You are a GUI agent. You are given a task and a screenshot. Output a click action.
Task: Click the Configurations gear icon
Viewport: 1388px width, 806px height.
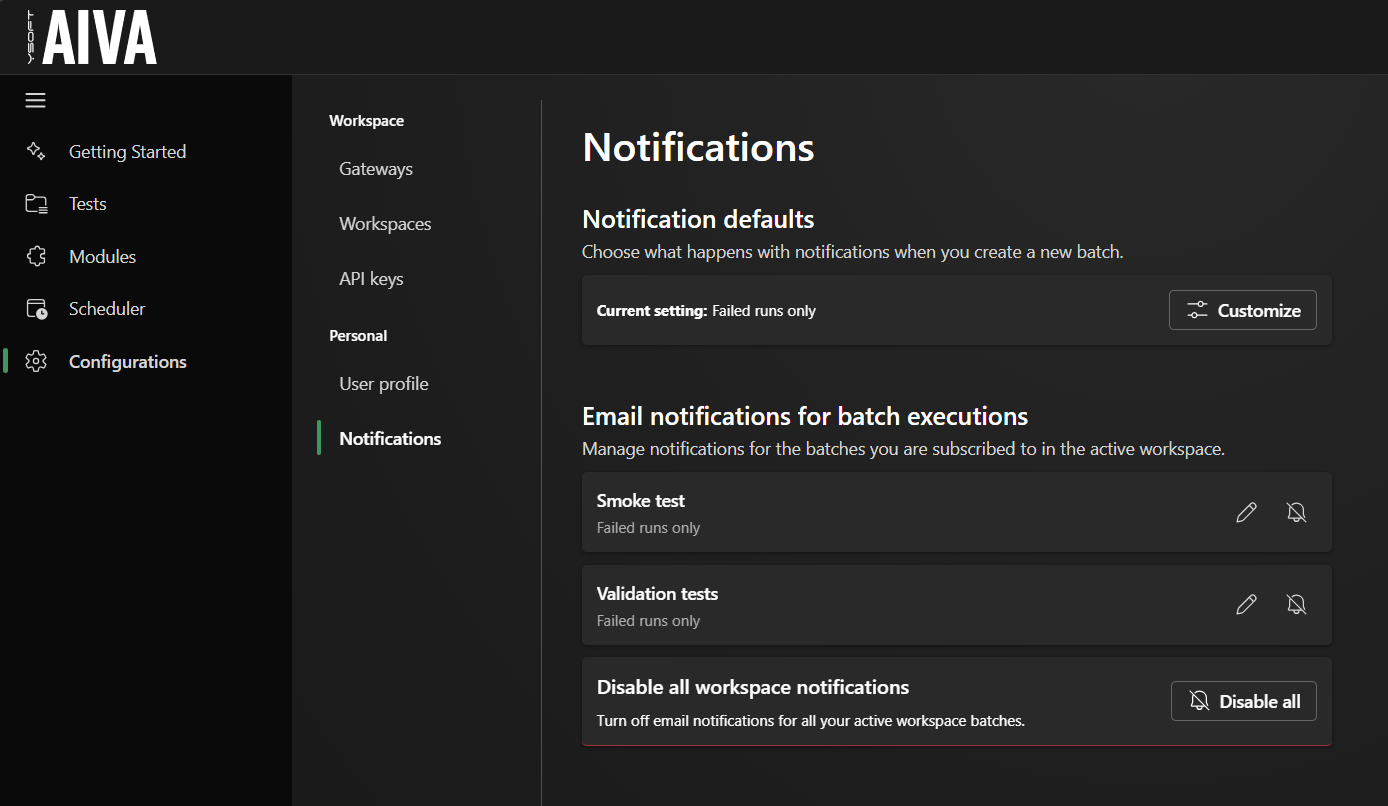pyautogui.click(x=36, y=361)
